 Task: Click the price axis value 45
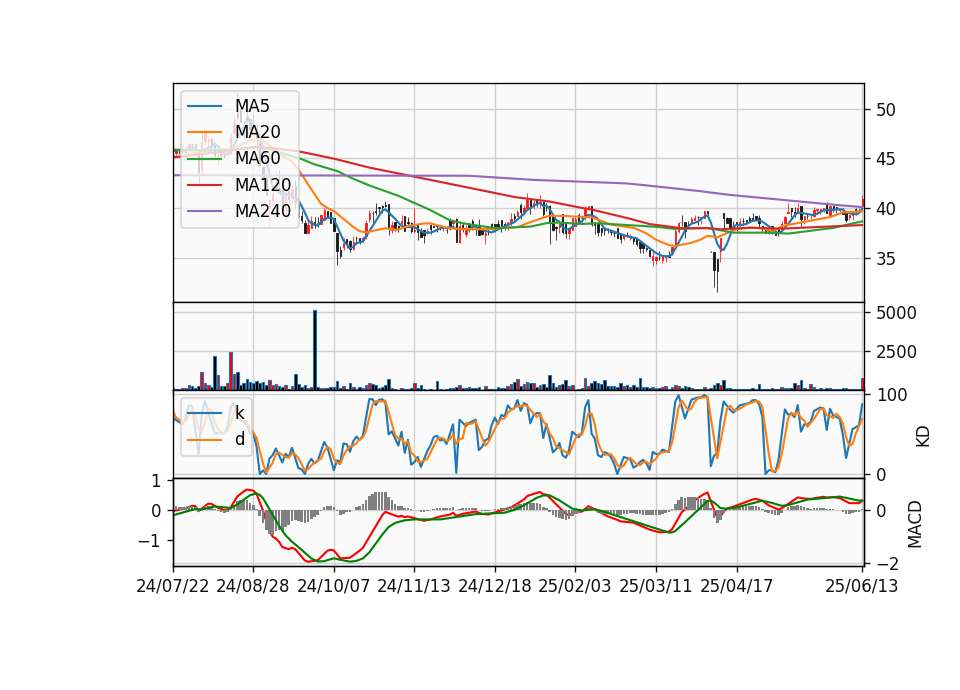tap(886, 159)
